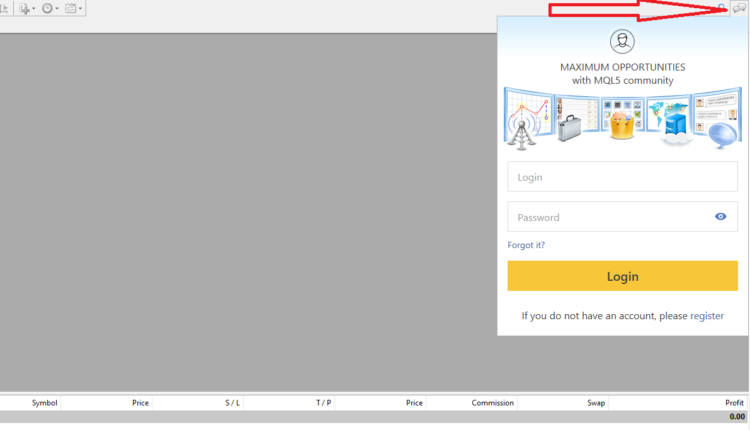Sort by Symbol column header
The image size is (750, 430).
pyautogui.click(x=44, y=403)
